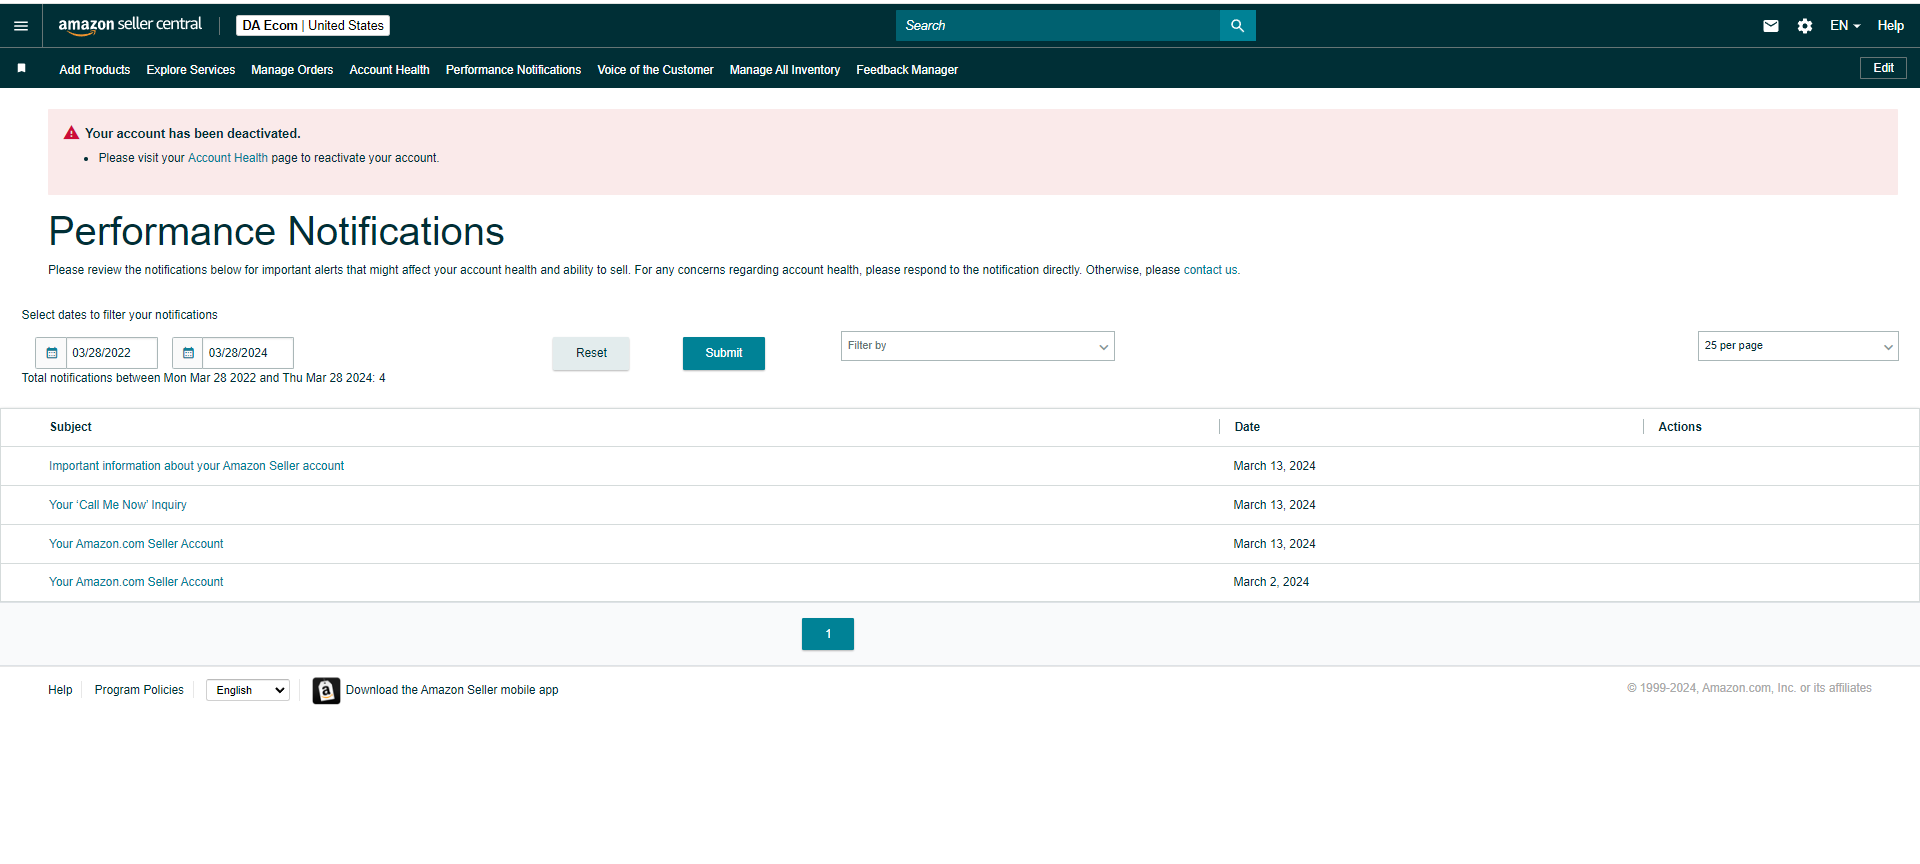This screenshot has width=1920, height=864.
Task: Click the Help link in header
Action: click(x=1890, y=26)
